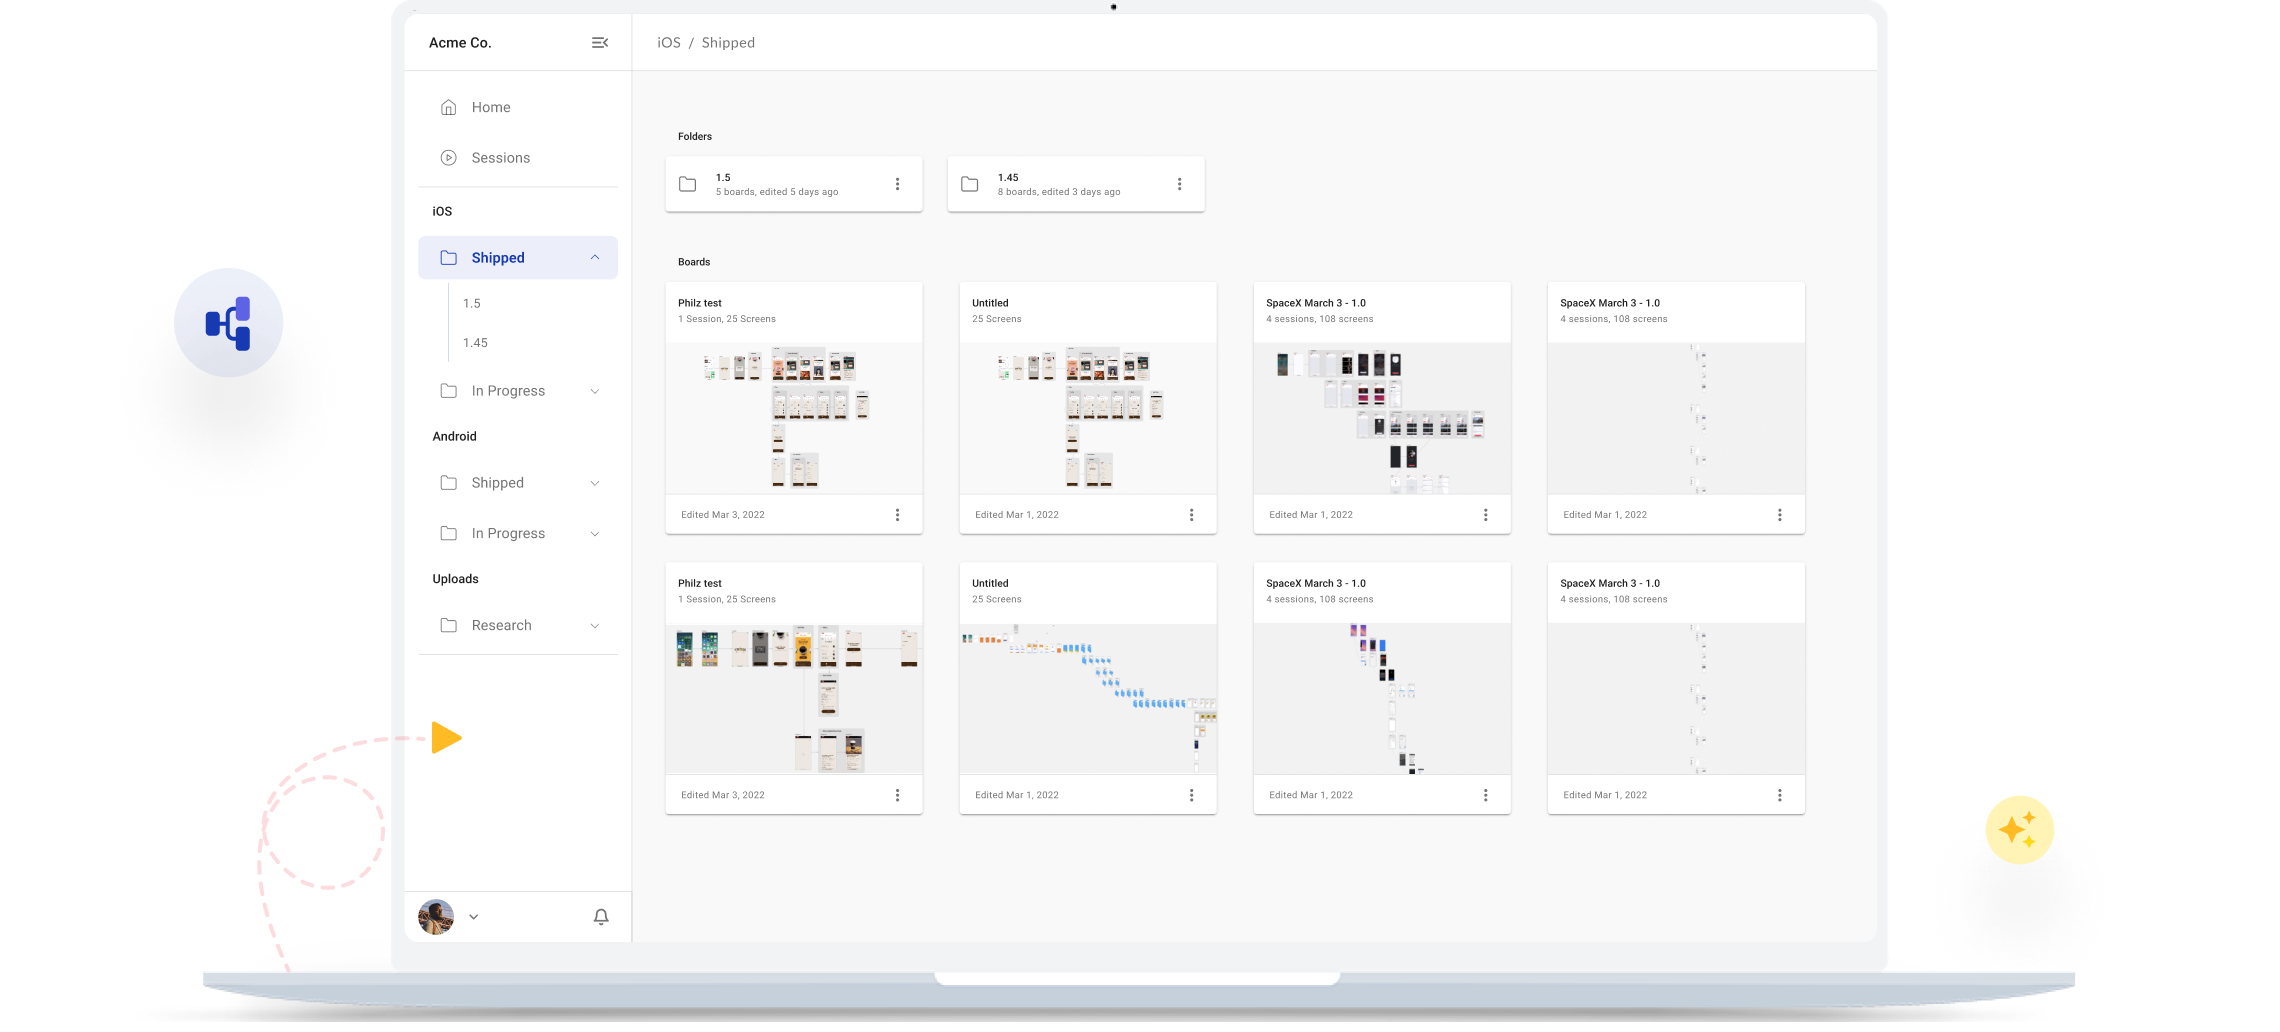Viewport: 2280px width, 1032px height.
Task: Expand the Research uploads folder
Action: 595,626
